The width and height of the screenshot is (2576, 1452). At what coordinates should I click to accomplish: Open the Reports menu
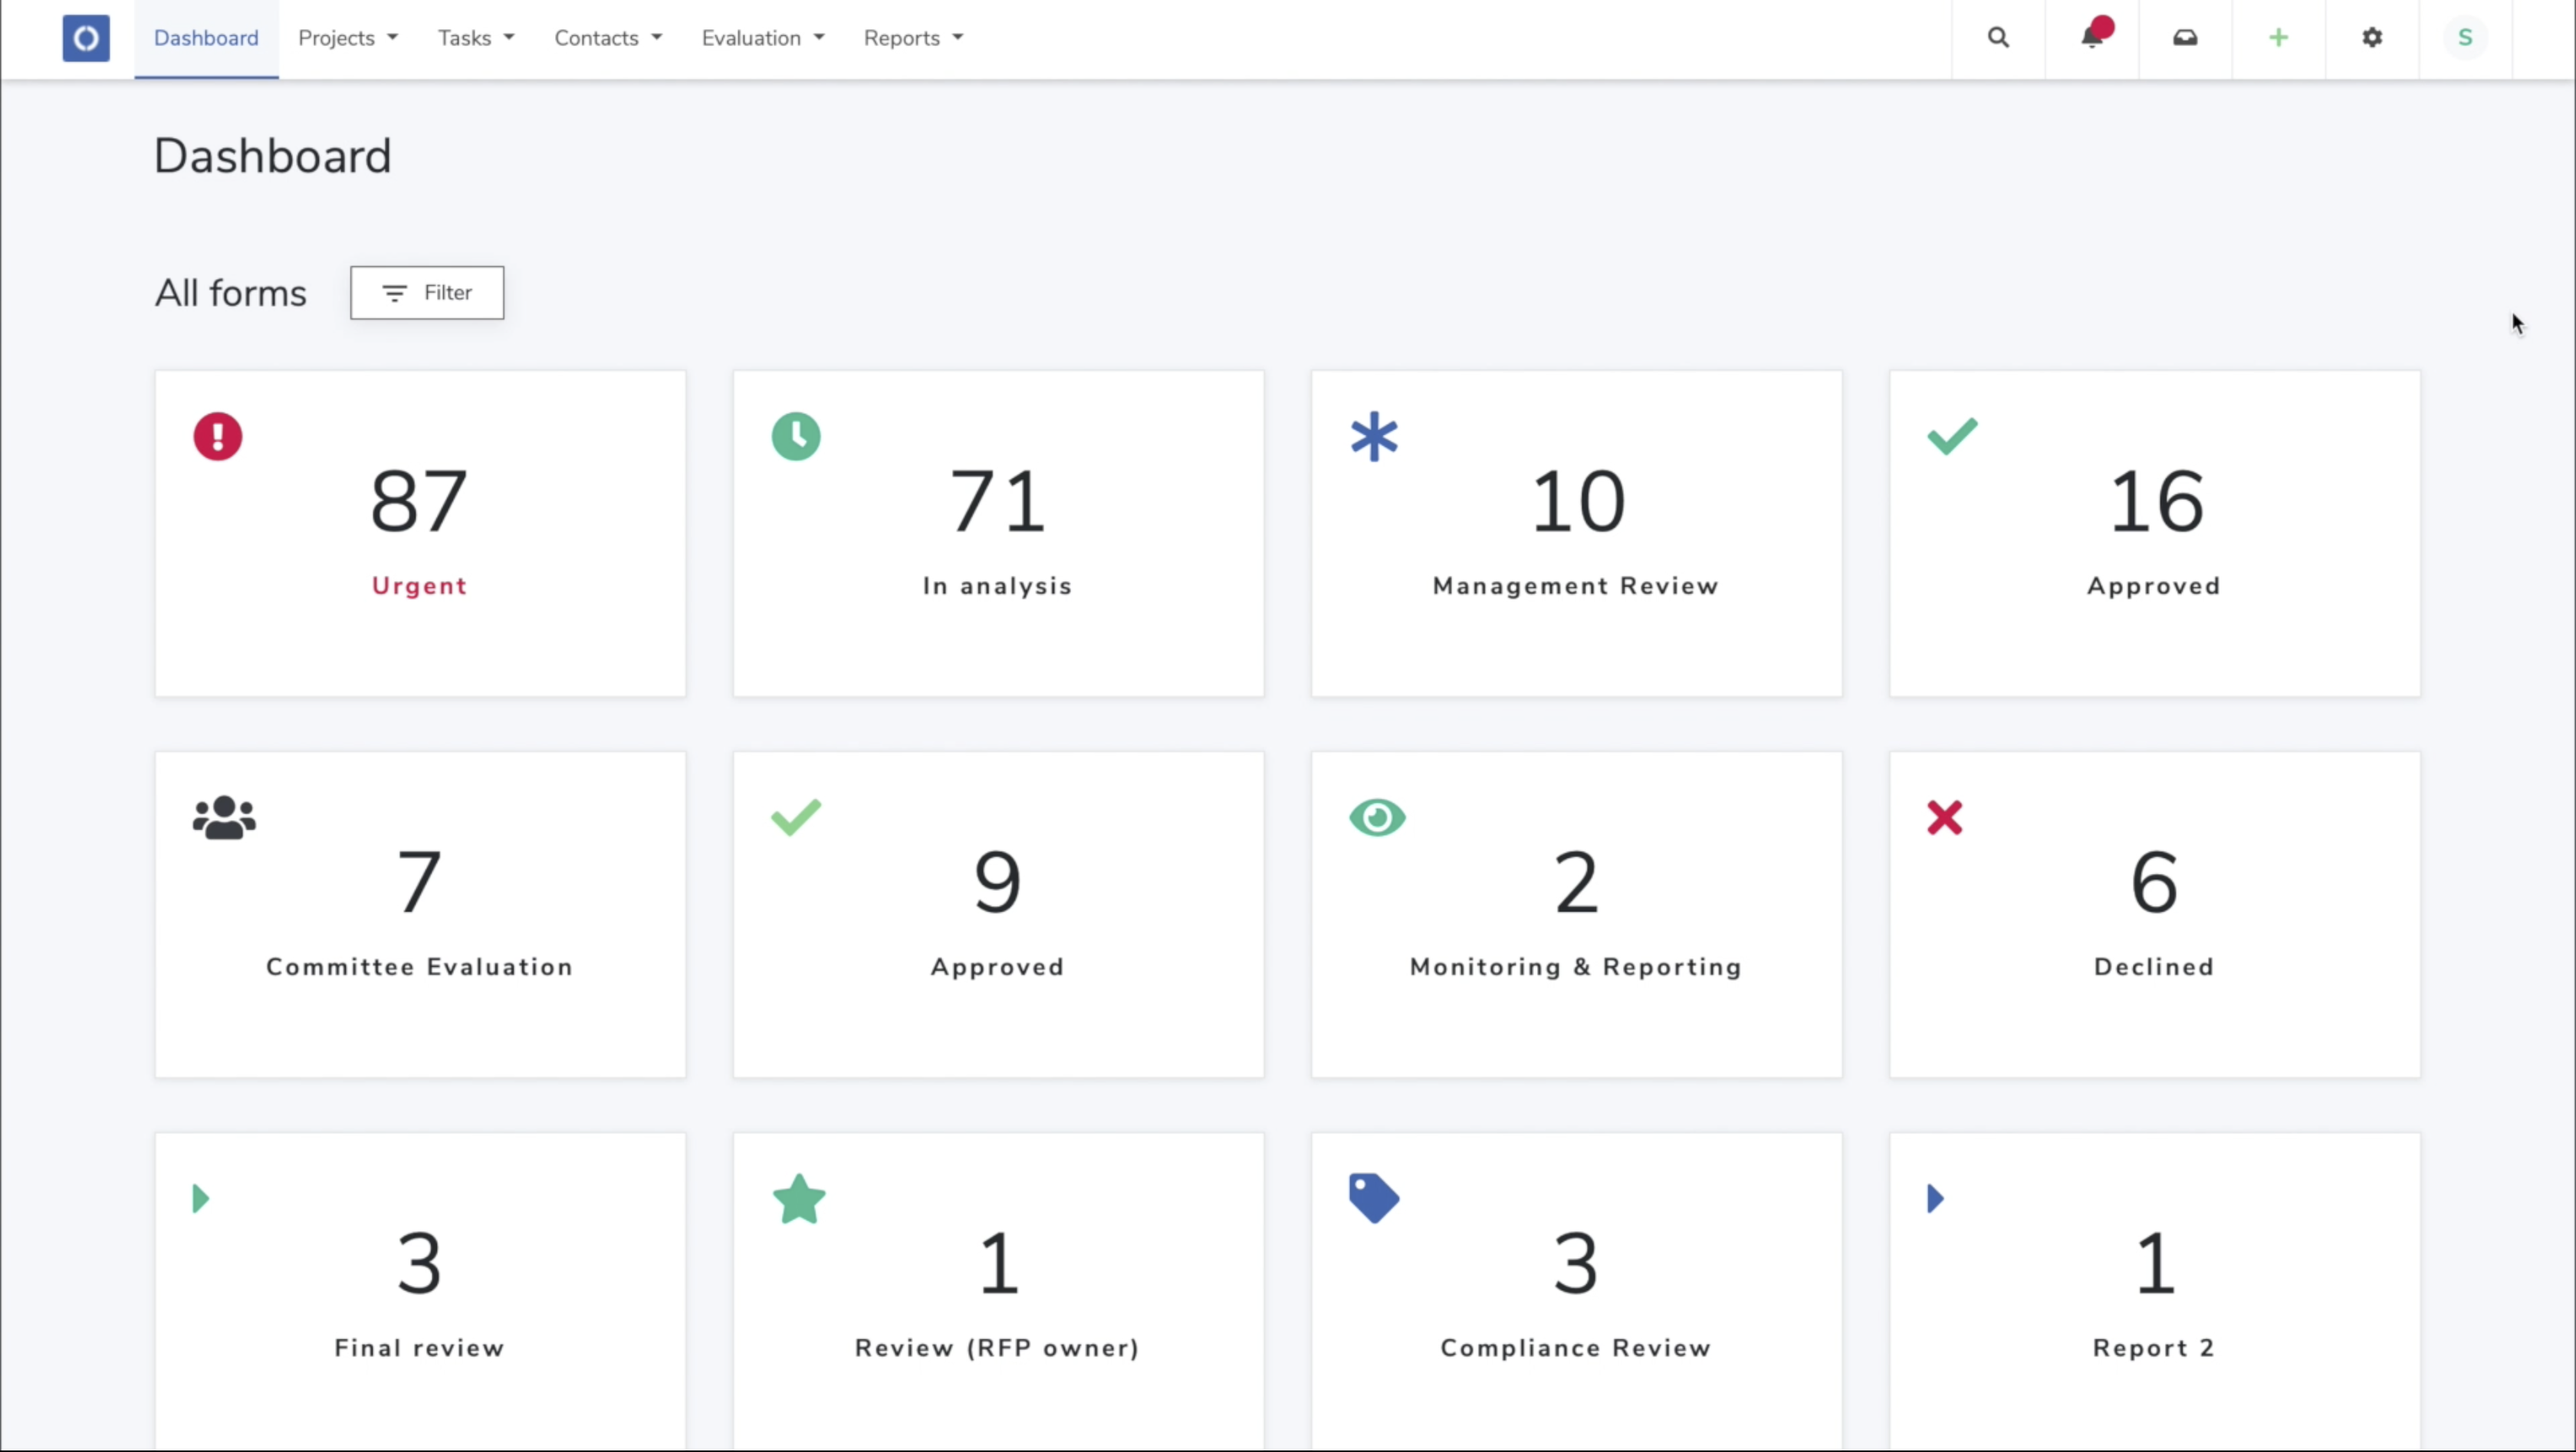pos(912,38)
